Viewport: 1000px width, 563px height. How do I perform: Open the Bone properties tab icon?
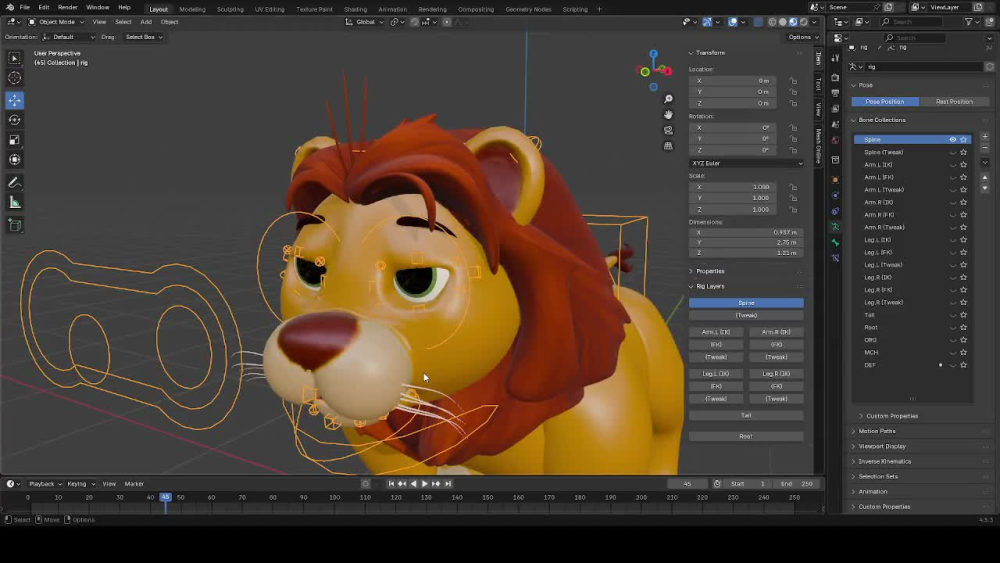[x=835, y=242]
